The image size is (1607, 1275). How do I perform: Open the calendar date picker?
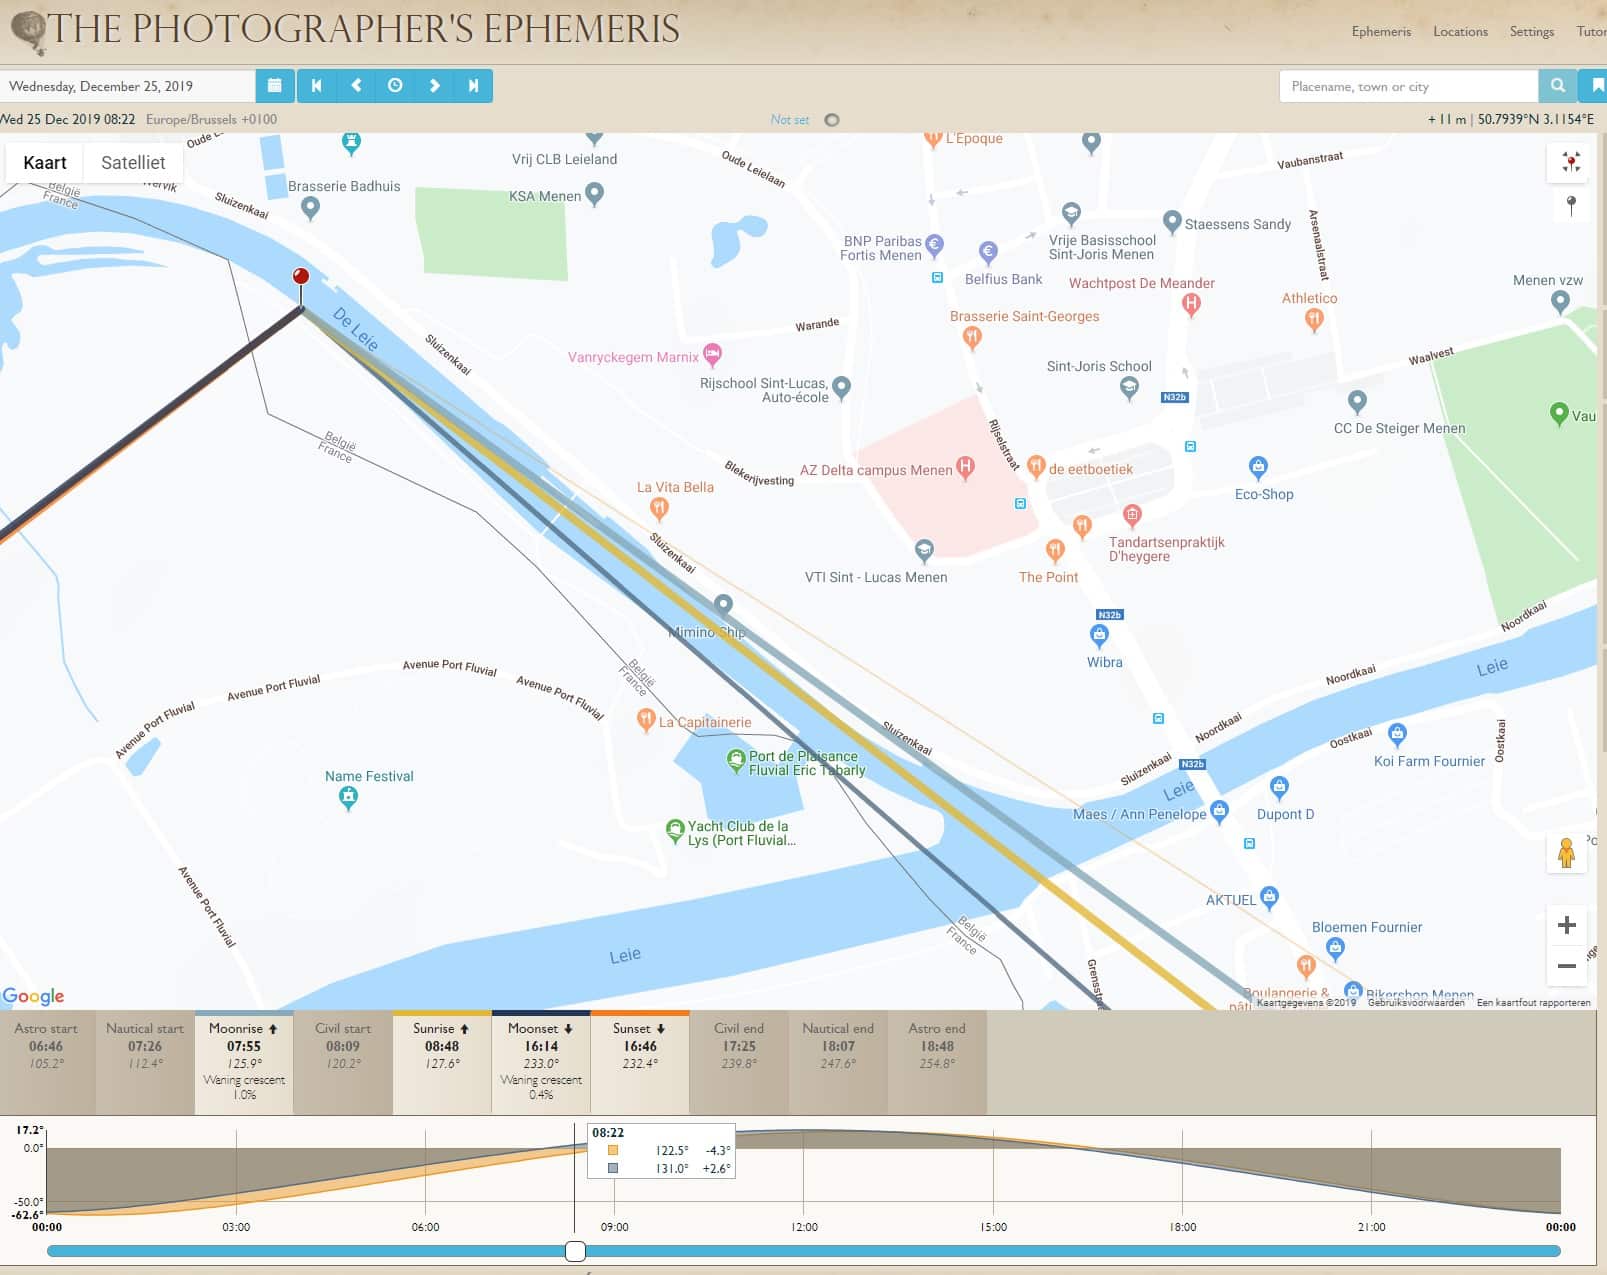(275, 86)
